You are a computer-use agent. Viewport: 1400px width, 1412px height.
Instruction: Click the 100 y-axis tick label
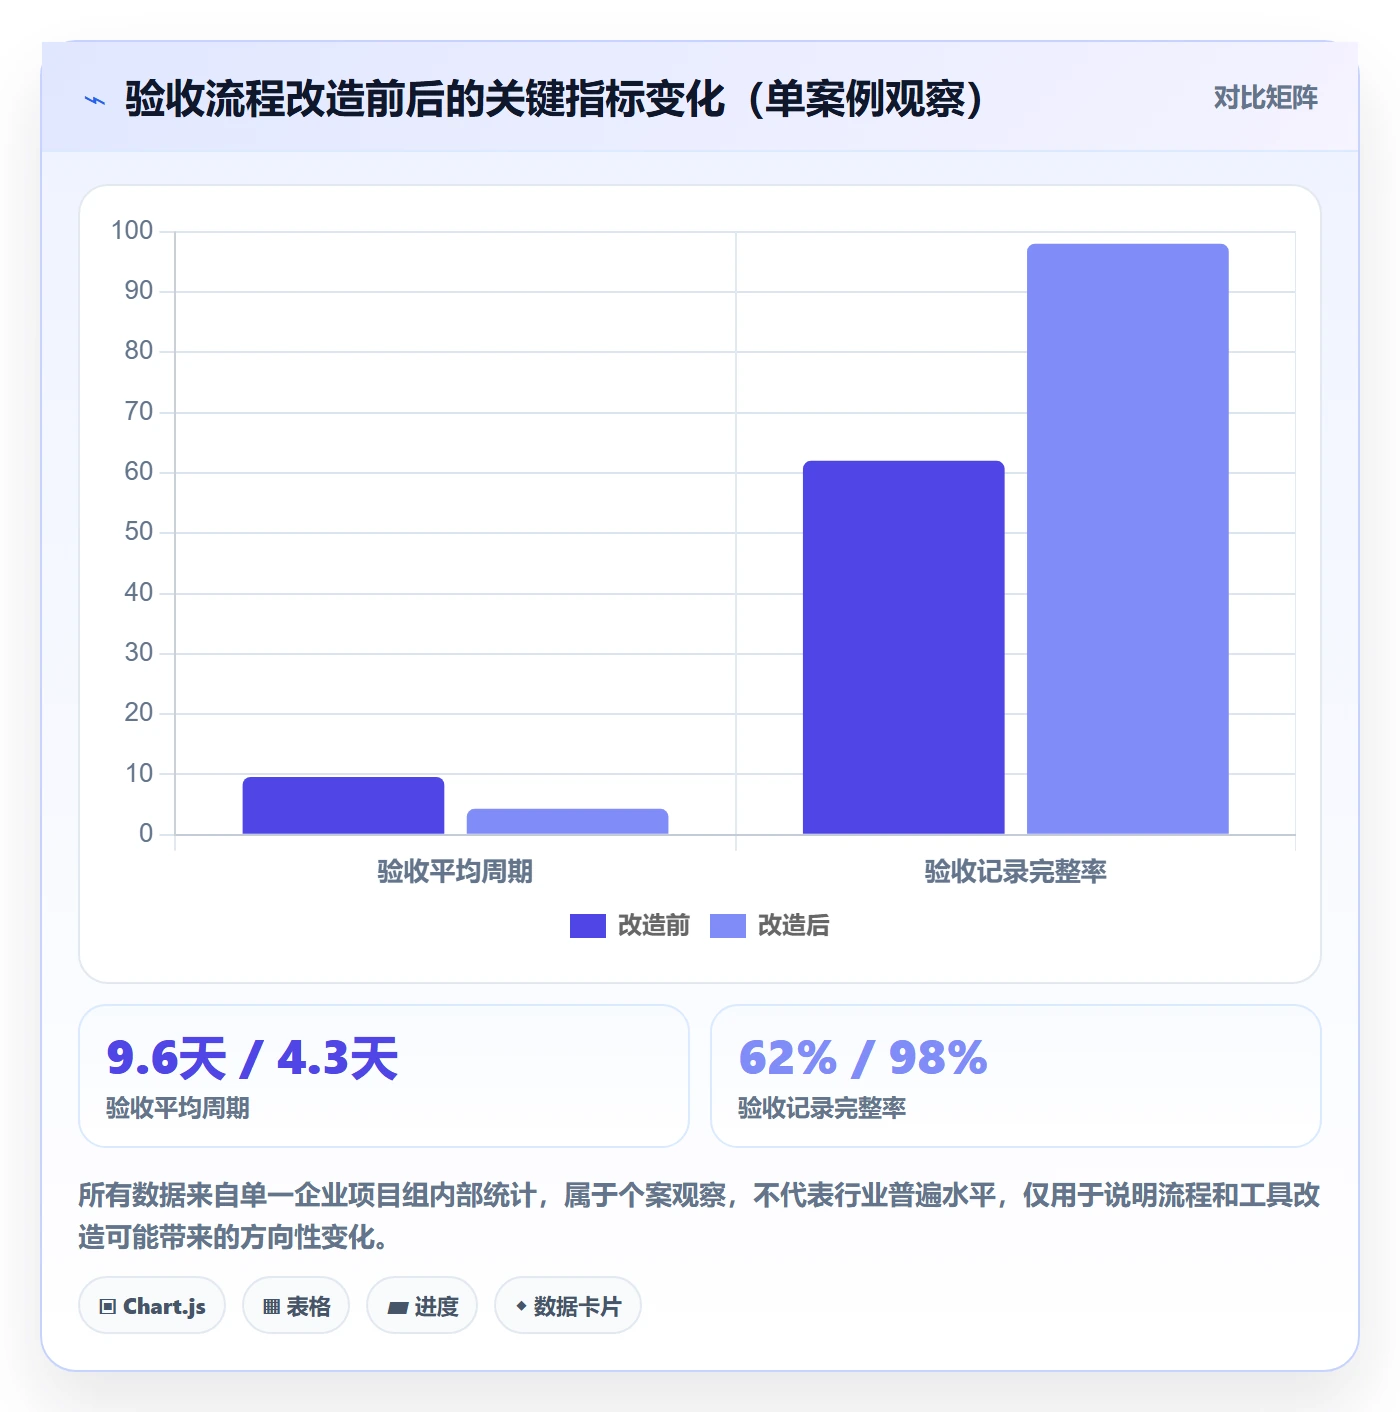pos(132,231)
